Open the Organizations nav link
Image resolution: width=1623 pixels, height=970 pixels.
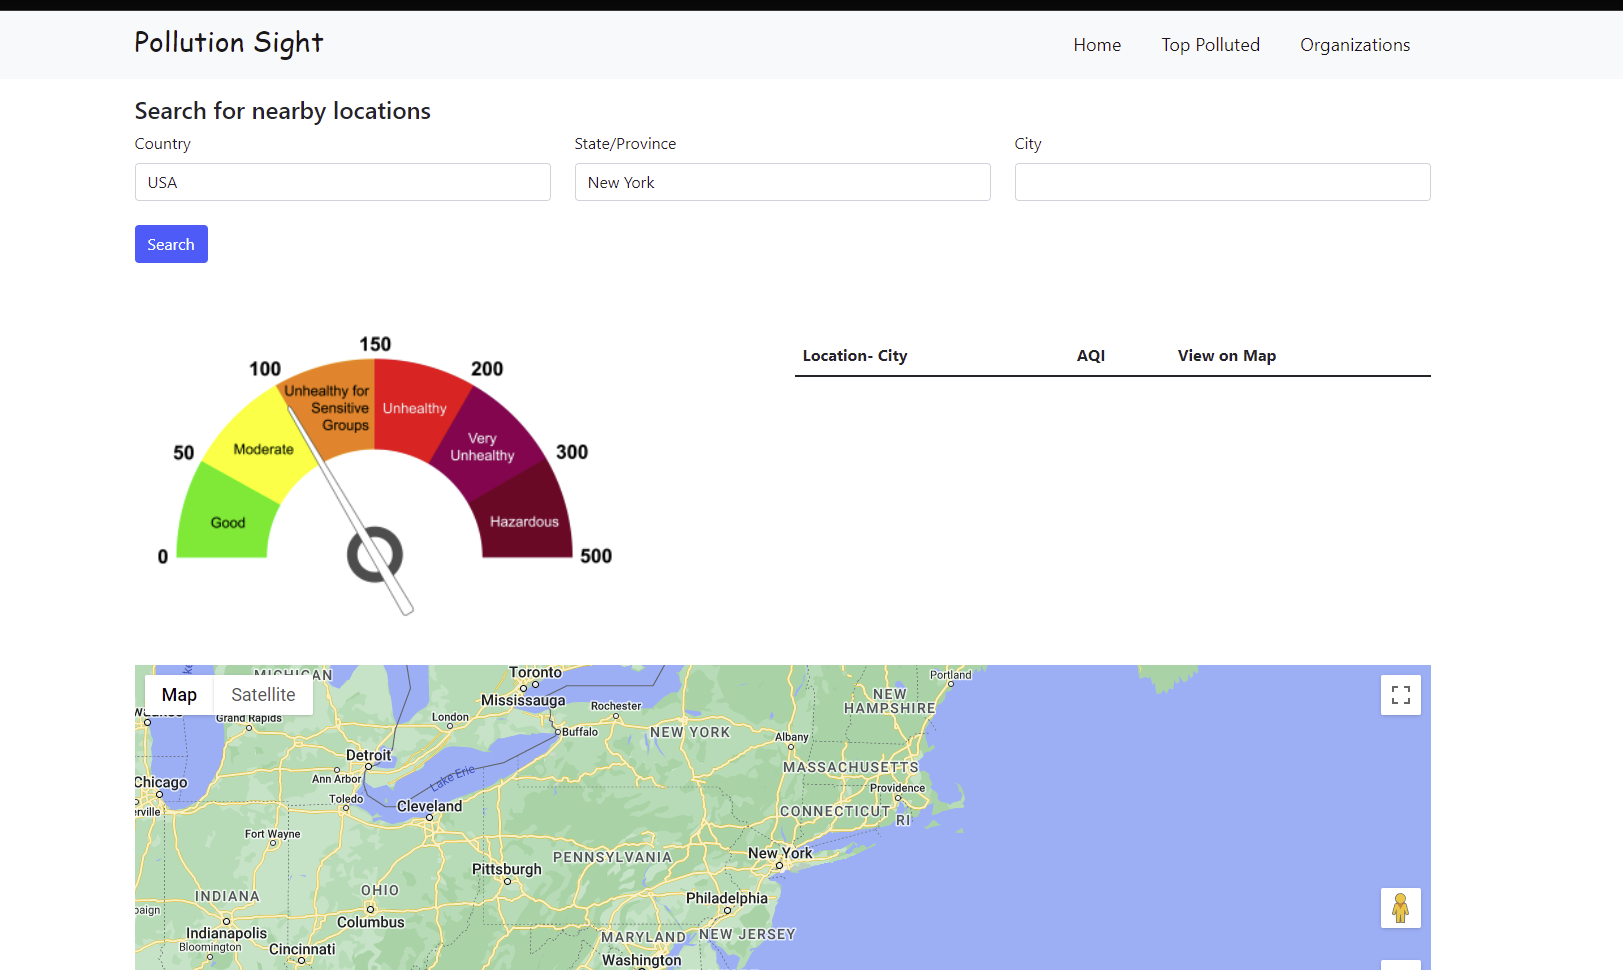pyautogui.click(x=1355, y=45)
